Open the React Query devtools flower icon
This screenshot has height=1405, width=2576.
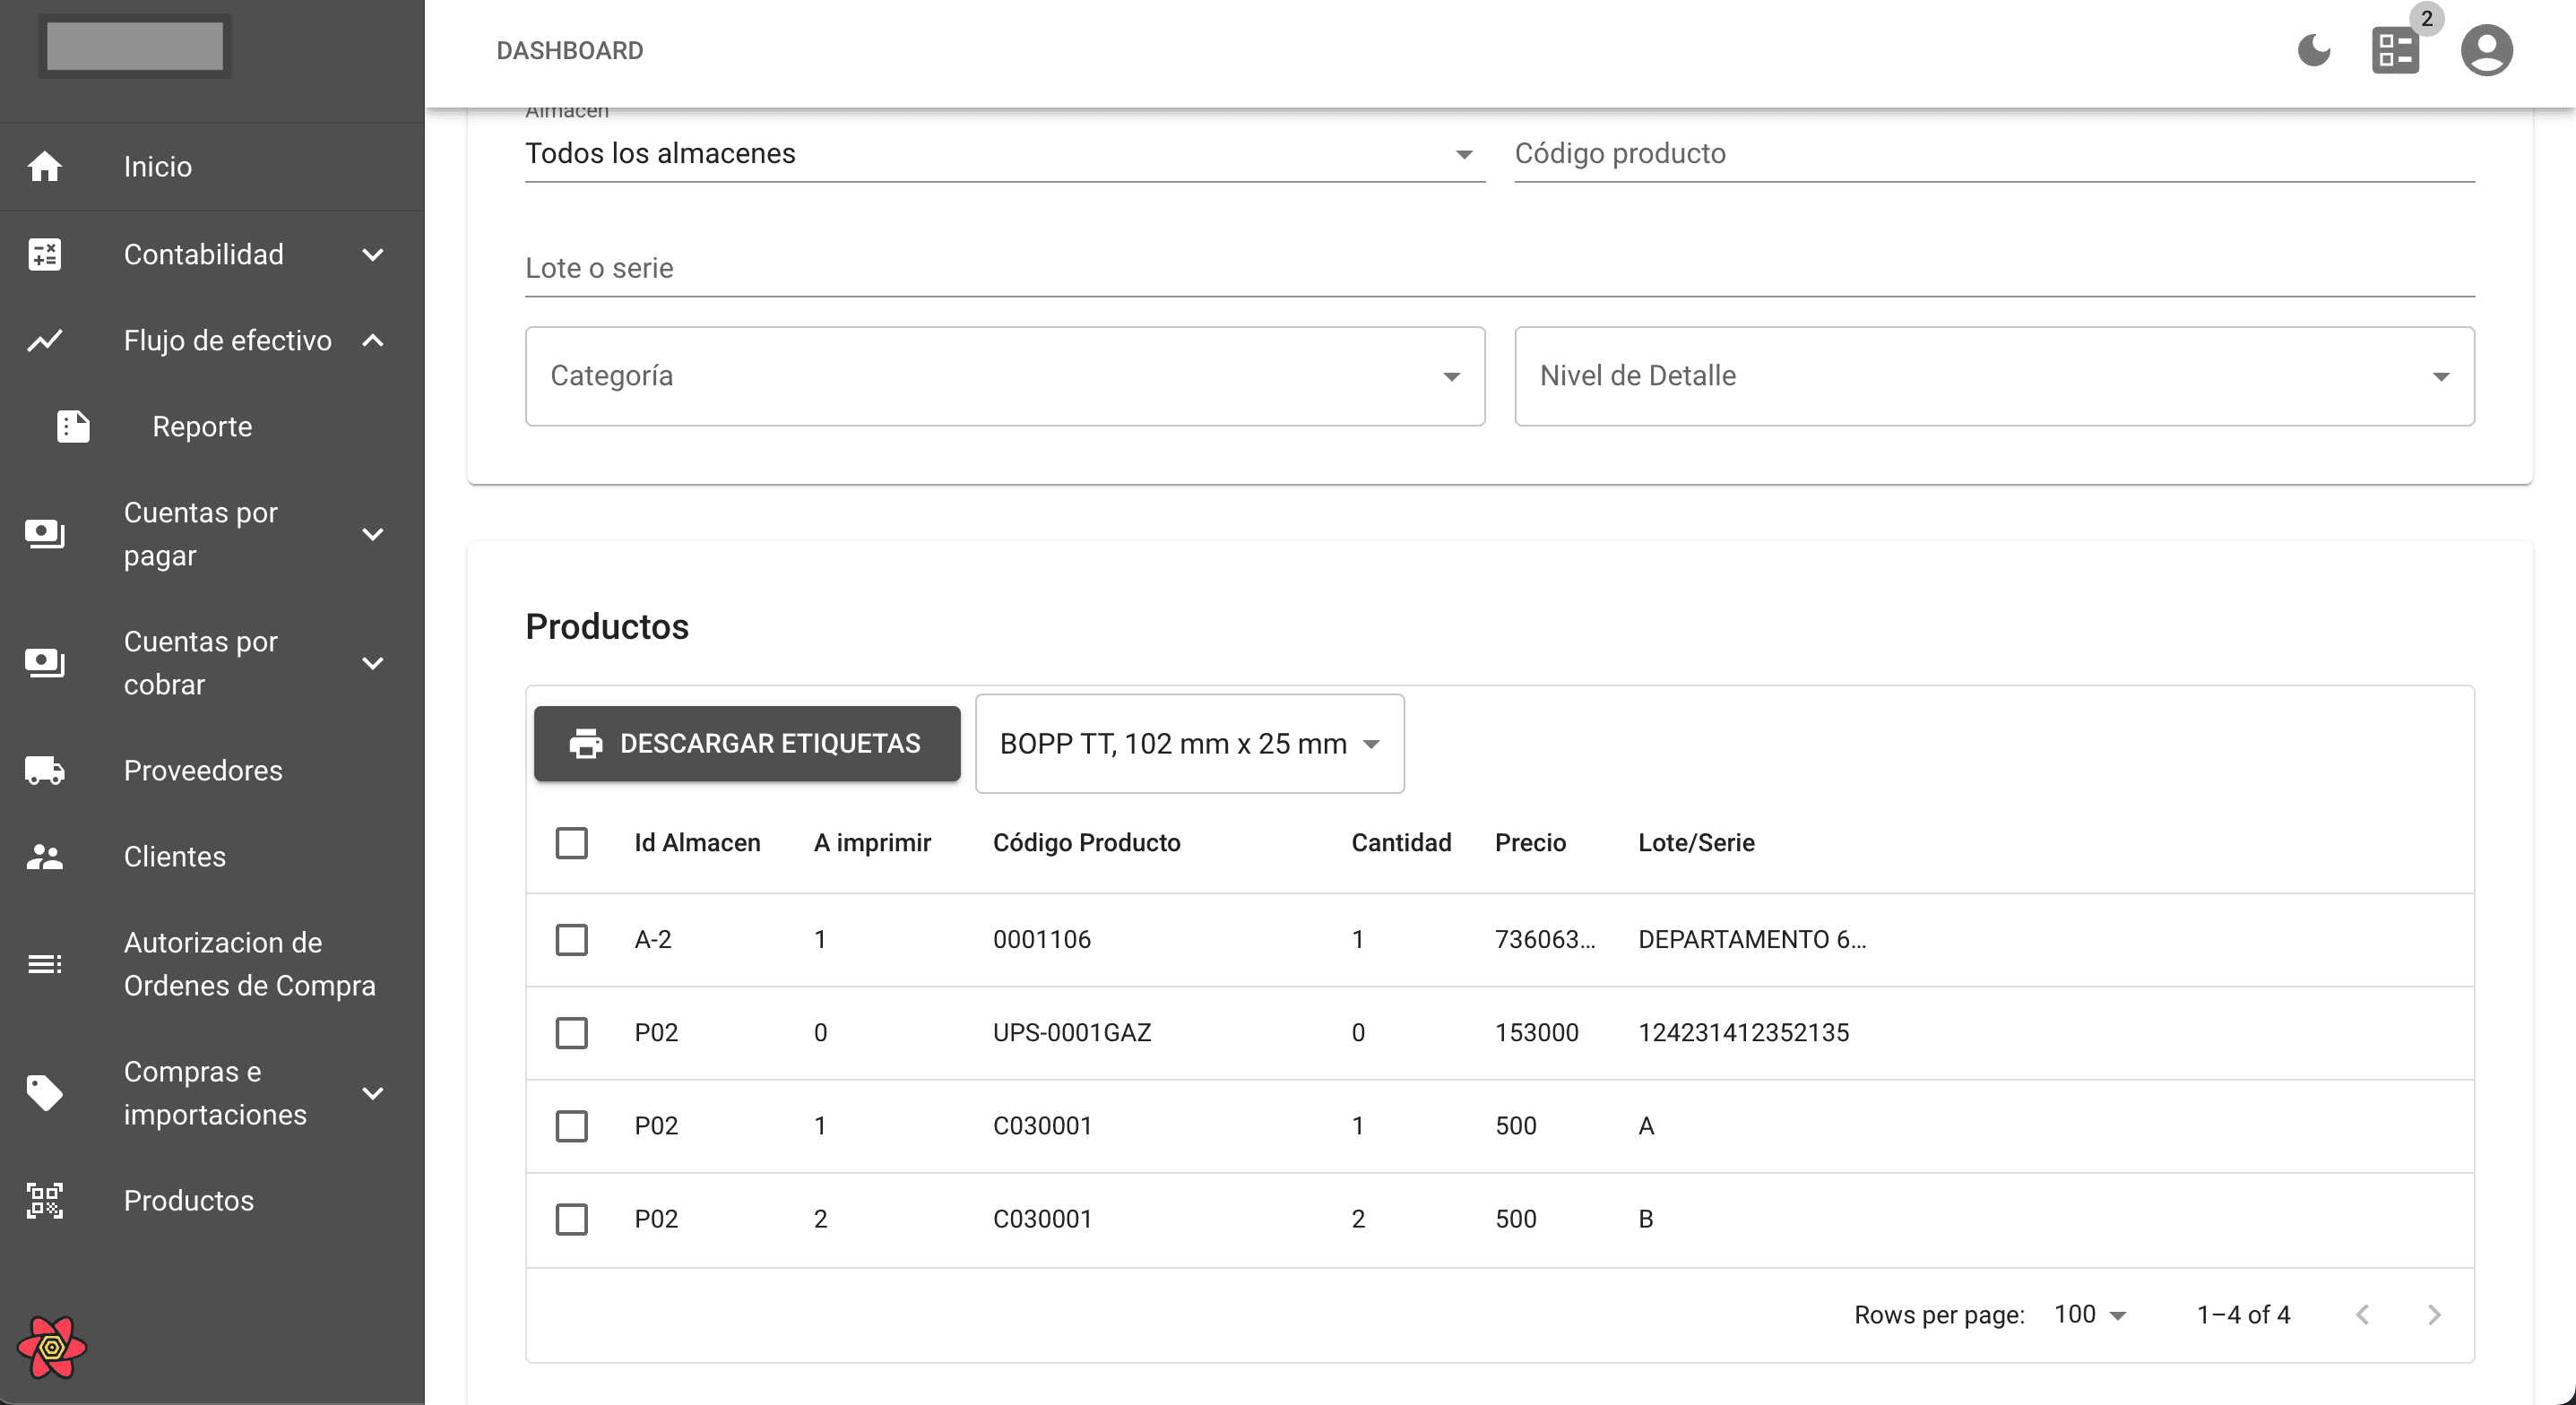(52, 1347)
